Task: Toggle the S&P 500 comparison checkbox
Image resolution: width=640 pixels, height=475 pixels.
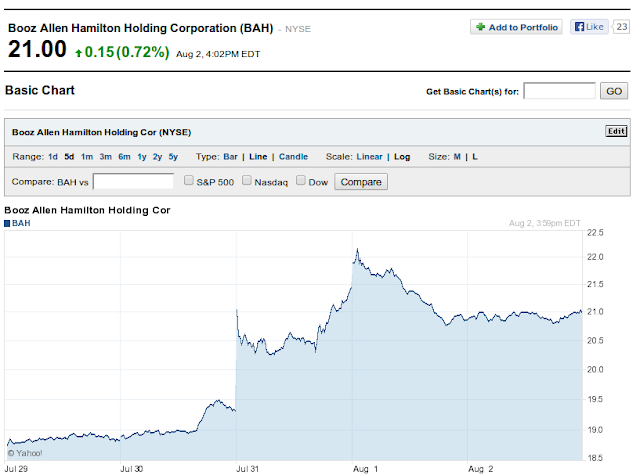Action: (188, 180)
